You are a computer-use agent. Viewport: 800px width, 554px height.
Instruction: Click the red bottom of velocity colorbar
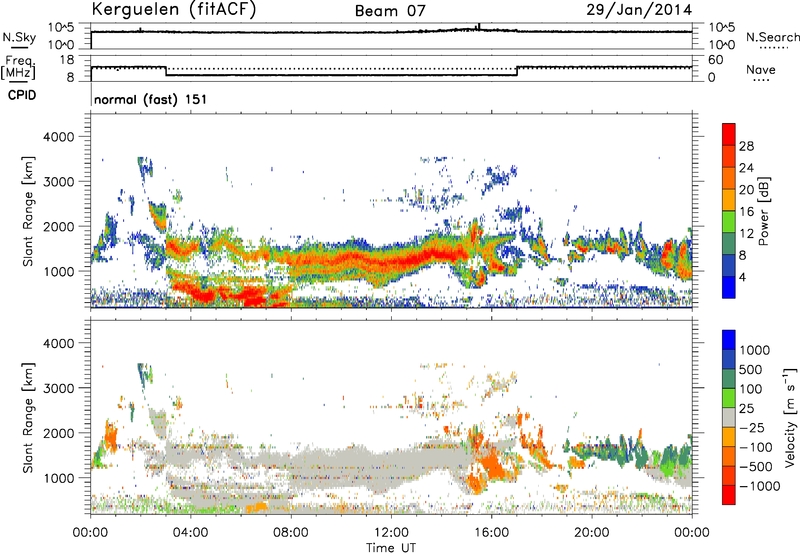pyautogui.click(x=729, y=495)
